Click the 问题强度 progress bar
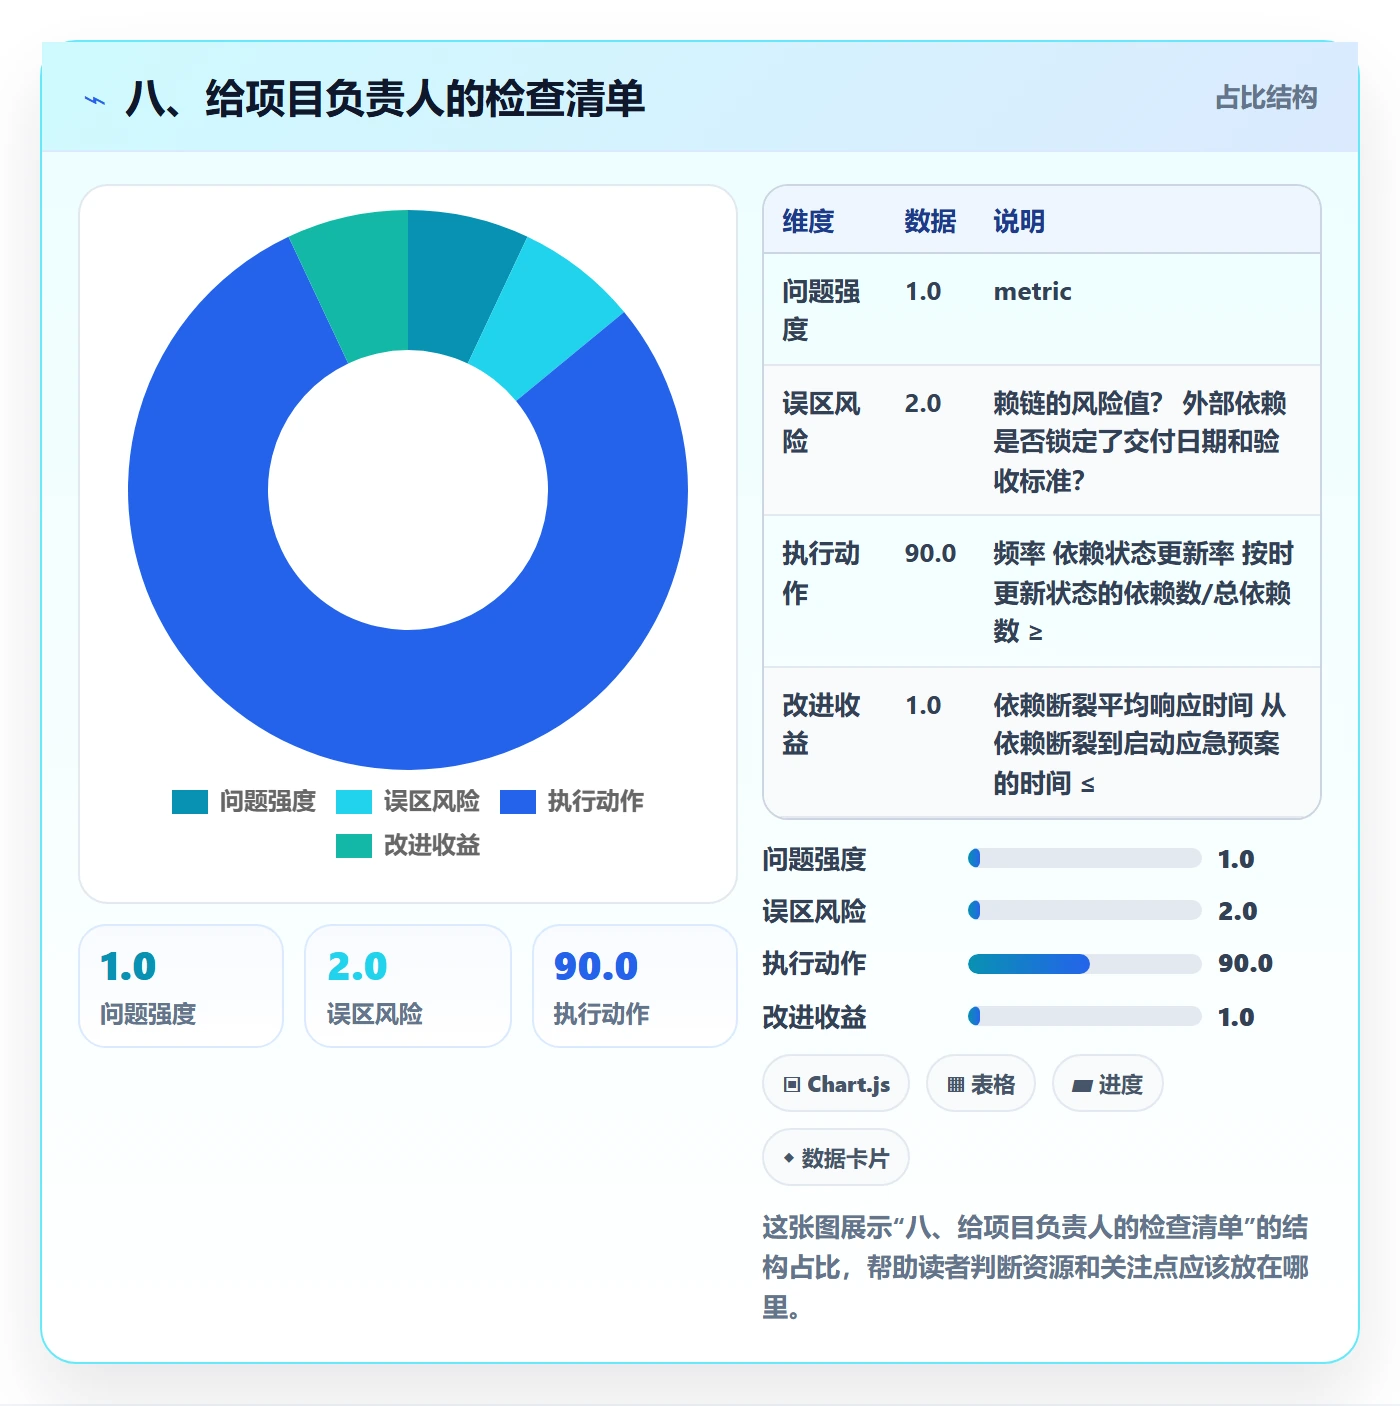Screen dimensions: 1400x1406 1085,858
